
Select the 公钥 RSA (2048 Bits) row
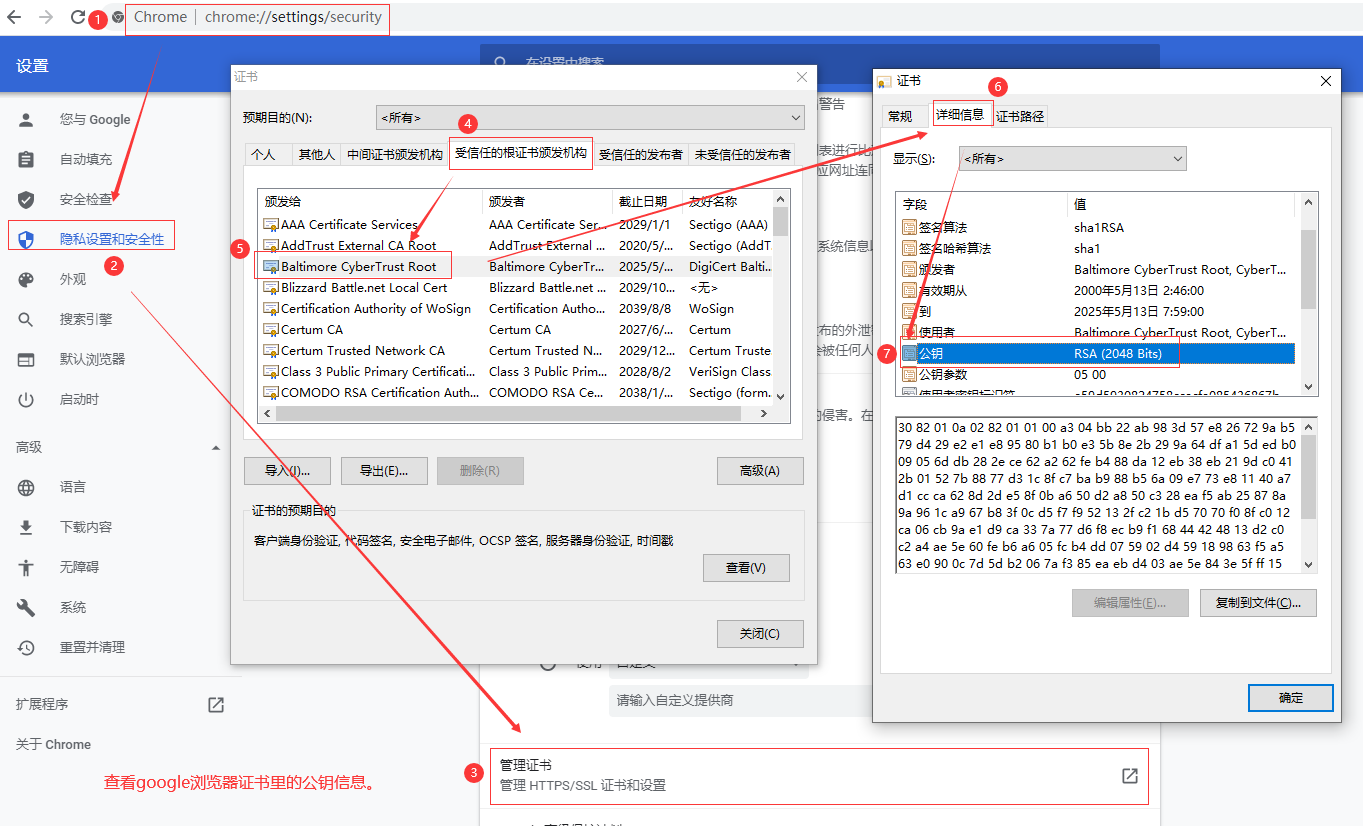tap(1098, 353)
